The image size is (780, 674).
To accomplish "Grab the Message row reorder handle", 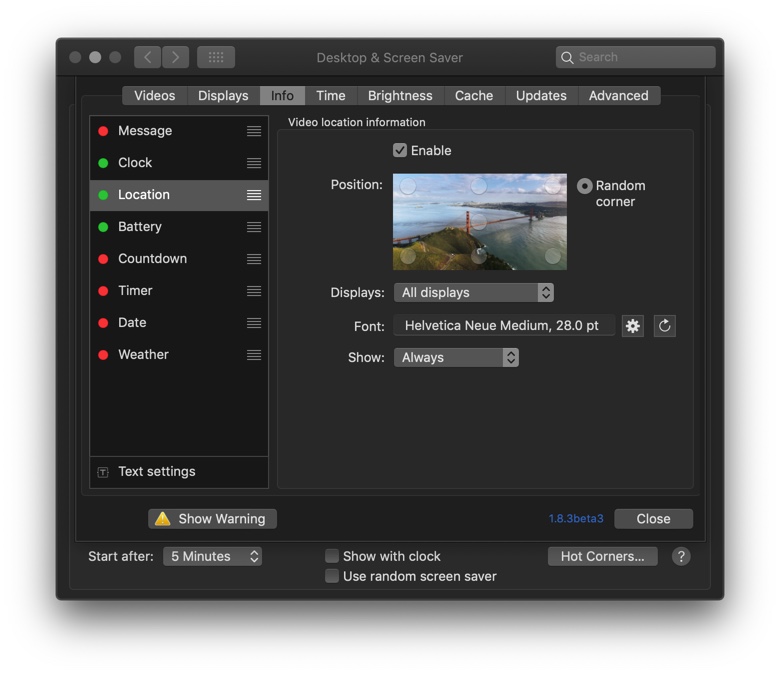I will (x=254, y=131).
